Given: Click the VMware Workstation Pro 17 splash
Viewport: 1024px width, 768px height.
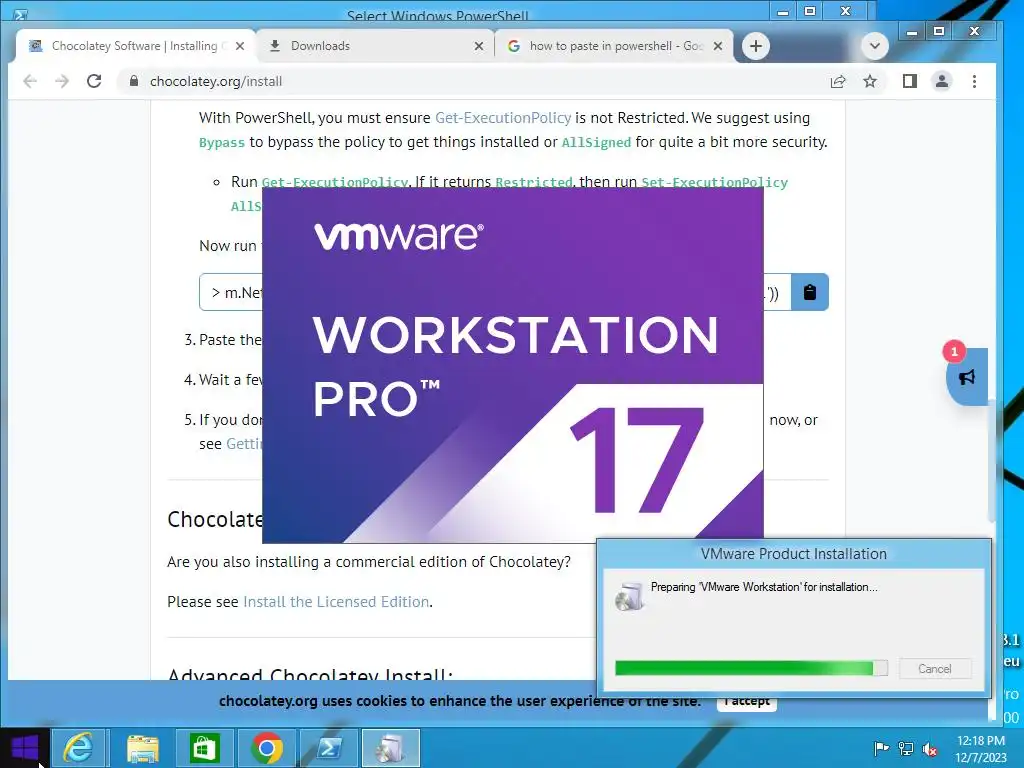Looking at the screenshot, I should pyautogui.click(x=513, y=365).
